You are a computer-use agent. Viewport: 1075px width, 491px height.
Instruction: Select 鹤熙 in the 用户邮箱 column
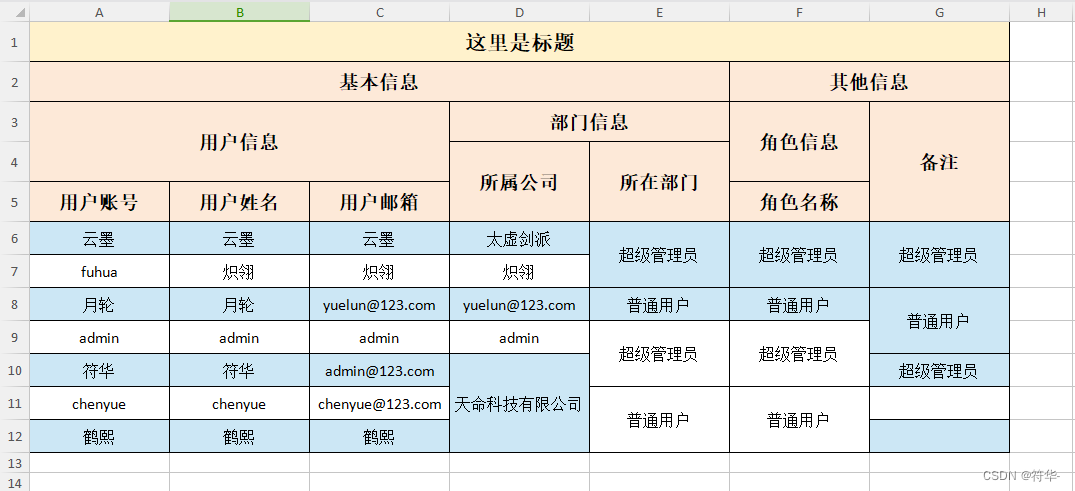pyautogui.click(x=379, y=437)
